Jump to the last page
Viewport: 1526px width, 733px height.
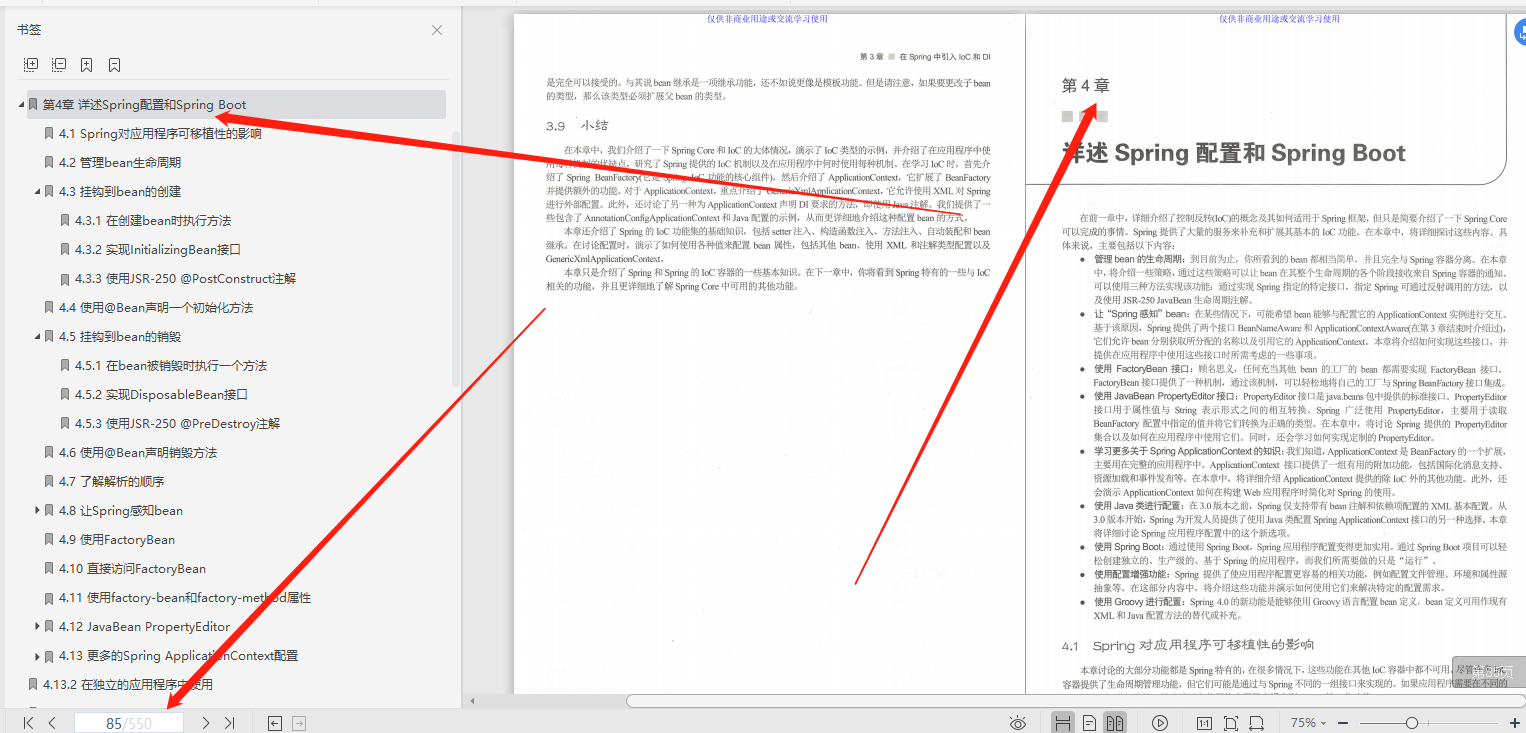click(x=230, y=723)
